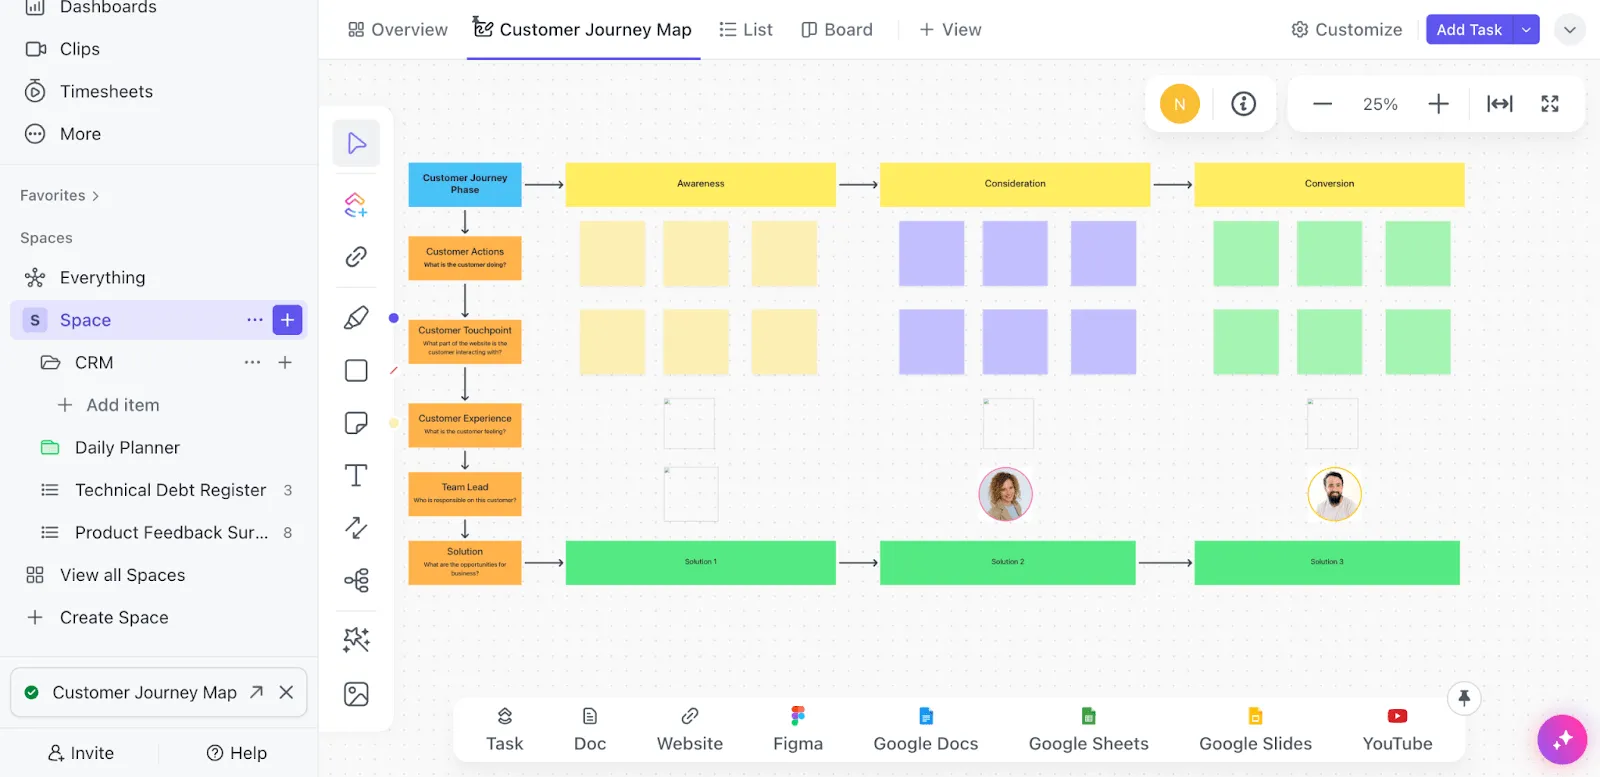Enter fullscreen mode on the whiteboard
The image size is (1600, 777).
(x=1550, y=104)
